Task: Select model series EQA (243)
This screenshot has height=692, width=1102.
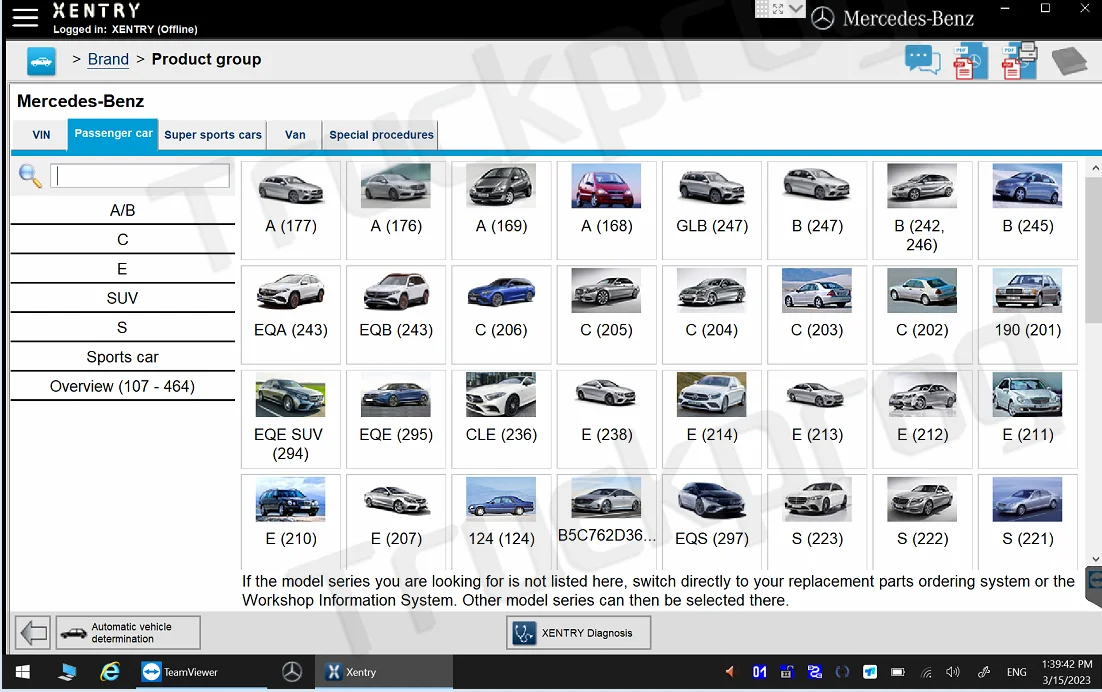Action: pyautogui.click(x=291, y=314)
